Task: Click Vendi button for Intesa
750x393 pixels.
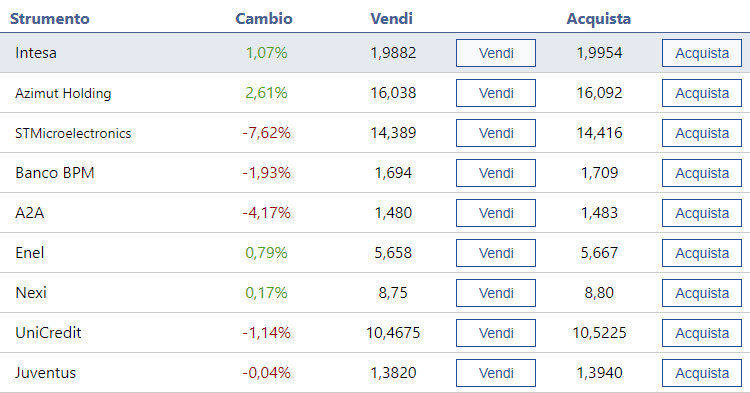Action: (496, 53)
